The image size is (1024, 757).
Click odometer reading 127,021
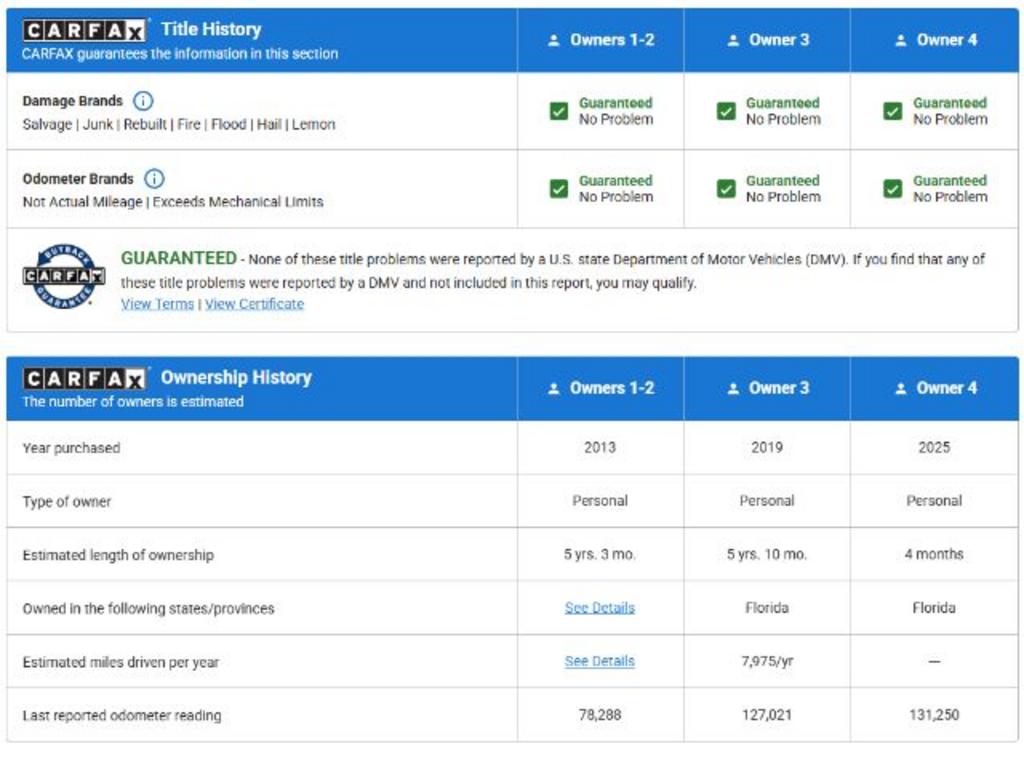coord(767,715)
